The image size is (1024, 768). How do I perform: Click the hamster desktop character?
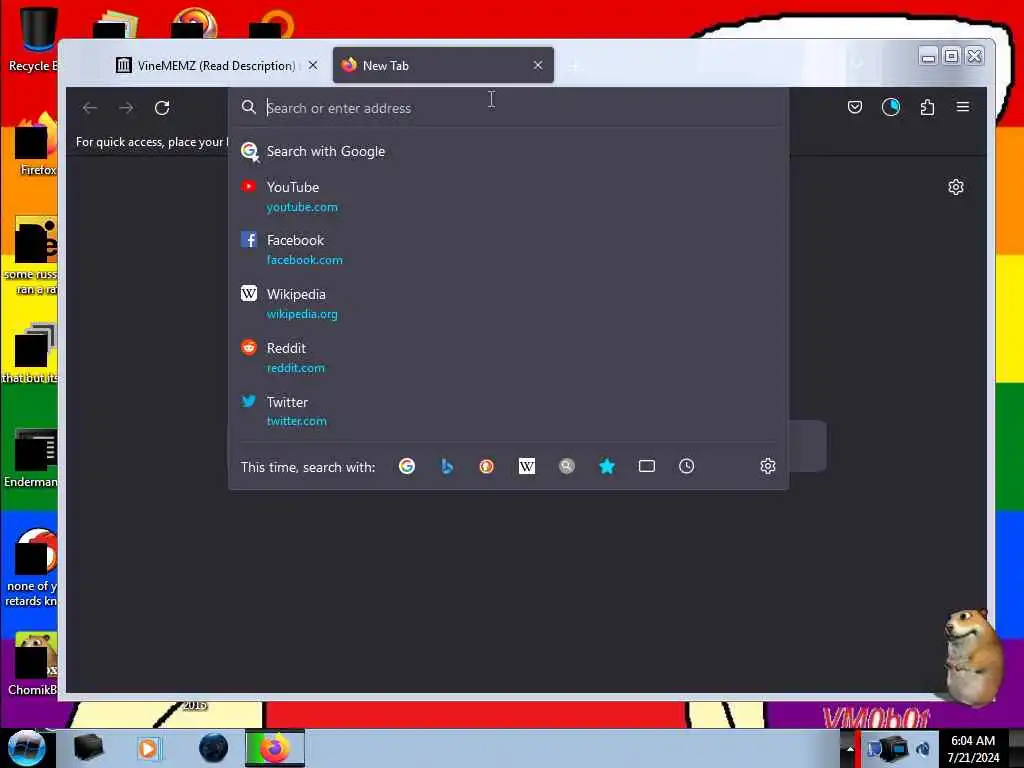tap(972, 656)
